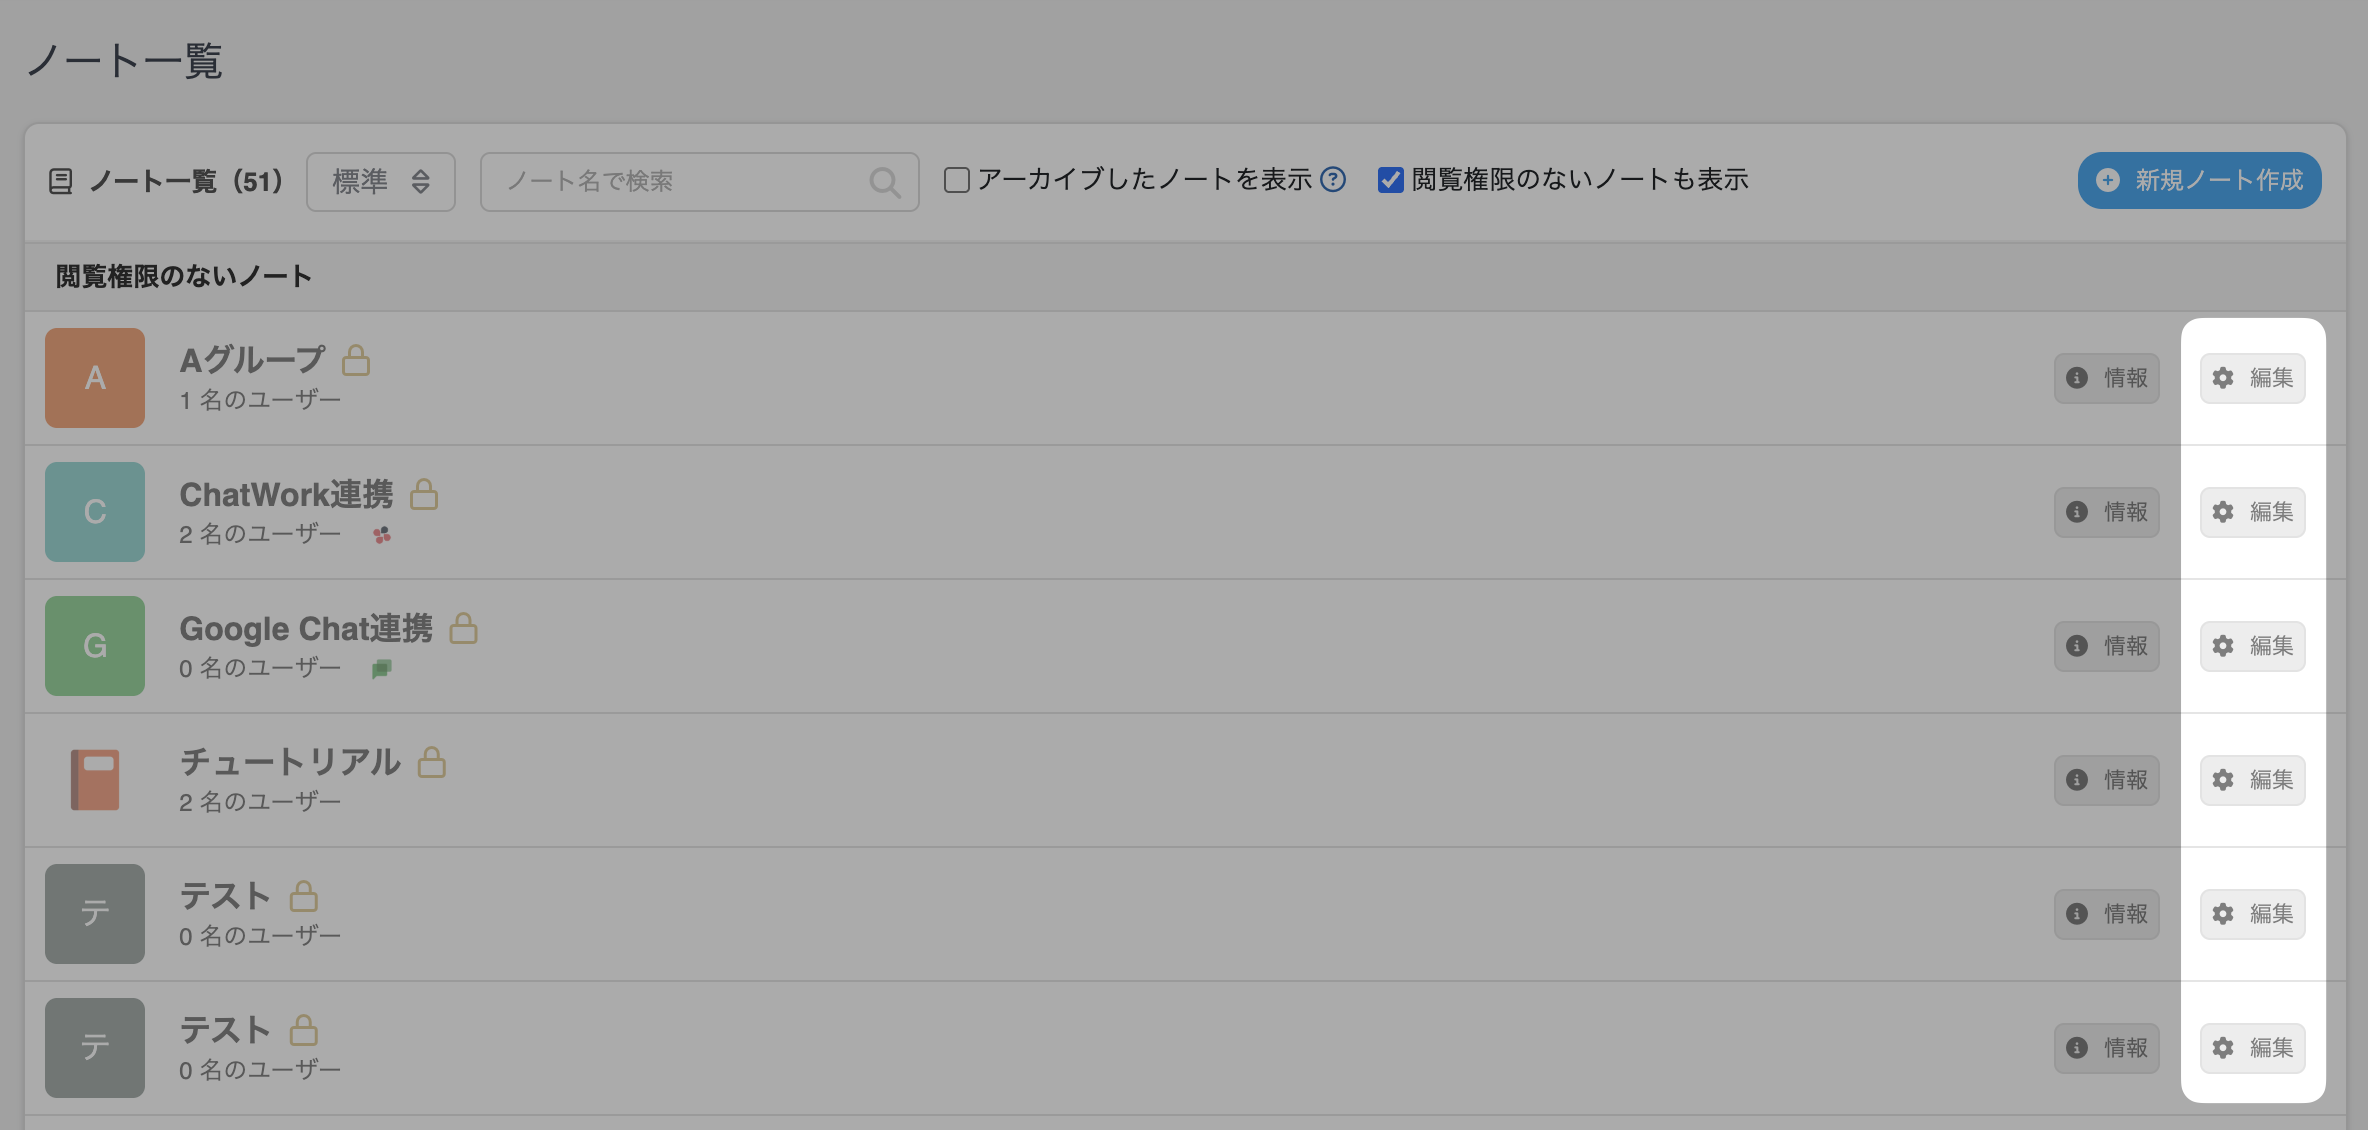Click 新規ノート作成 button

[2199, 180]
